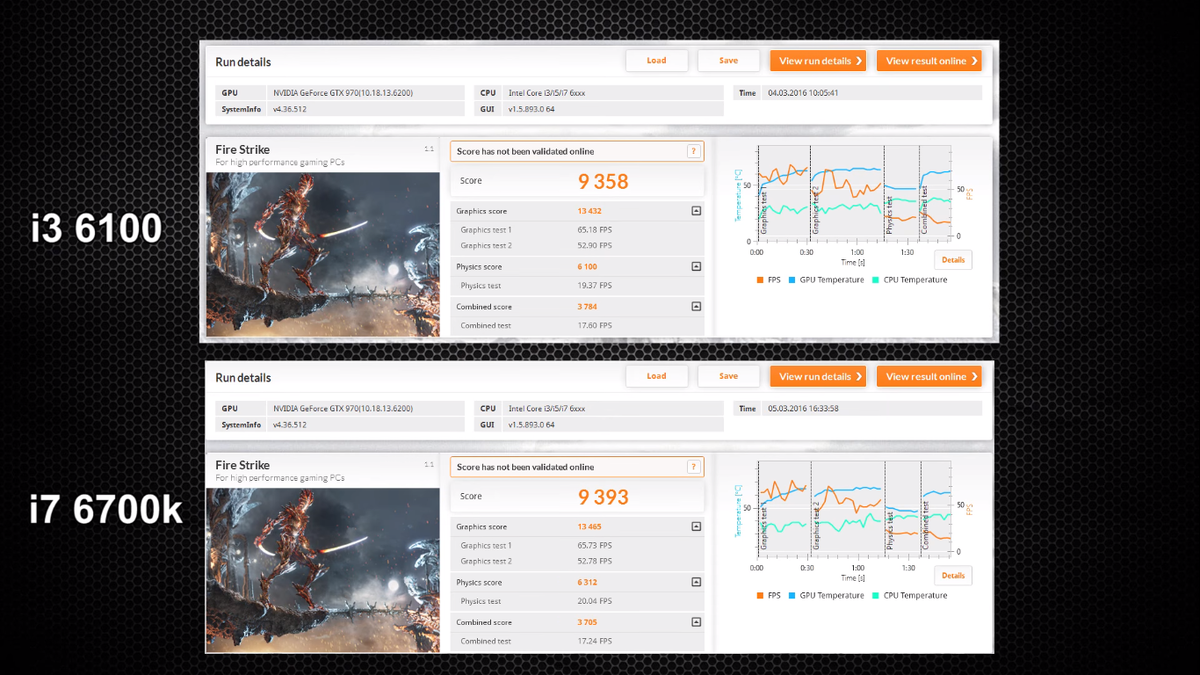The width and height of the screenshot is (1200, 675).
Task: Collapse the Physics score 6 100 section
Action: [x=696, y=267]
